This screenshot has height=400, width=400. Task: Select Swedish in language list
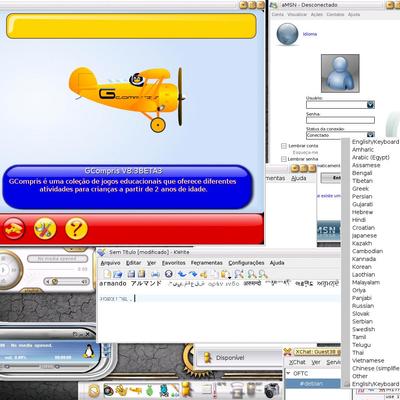click(x=364, y=329)
